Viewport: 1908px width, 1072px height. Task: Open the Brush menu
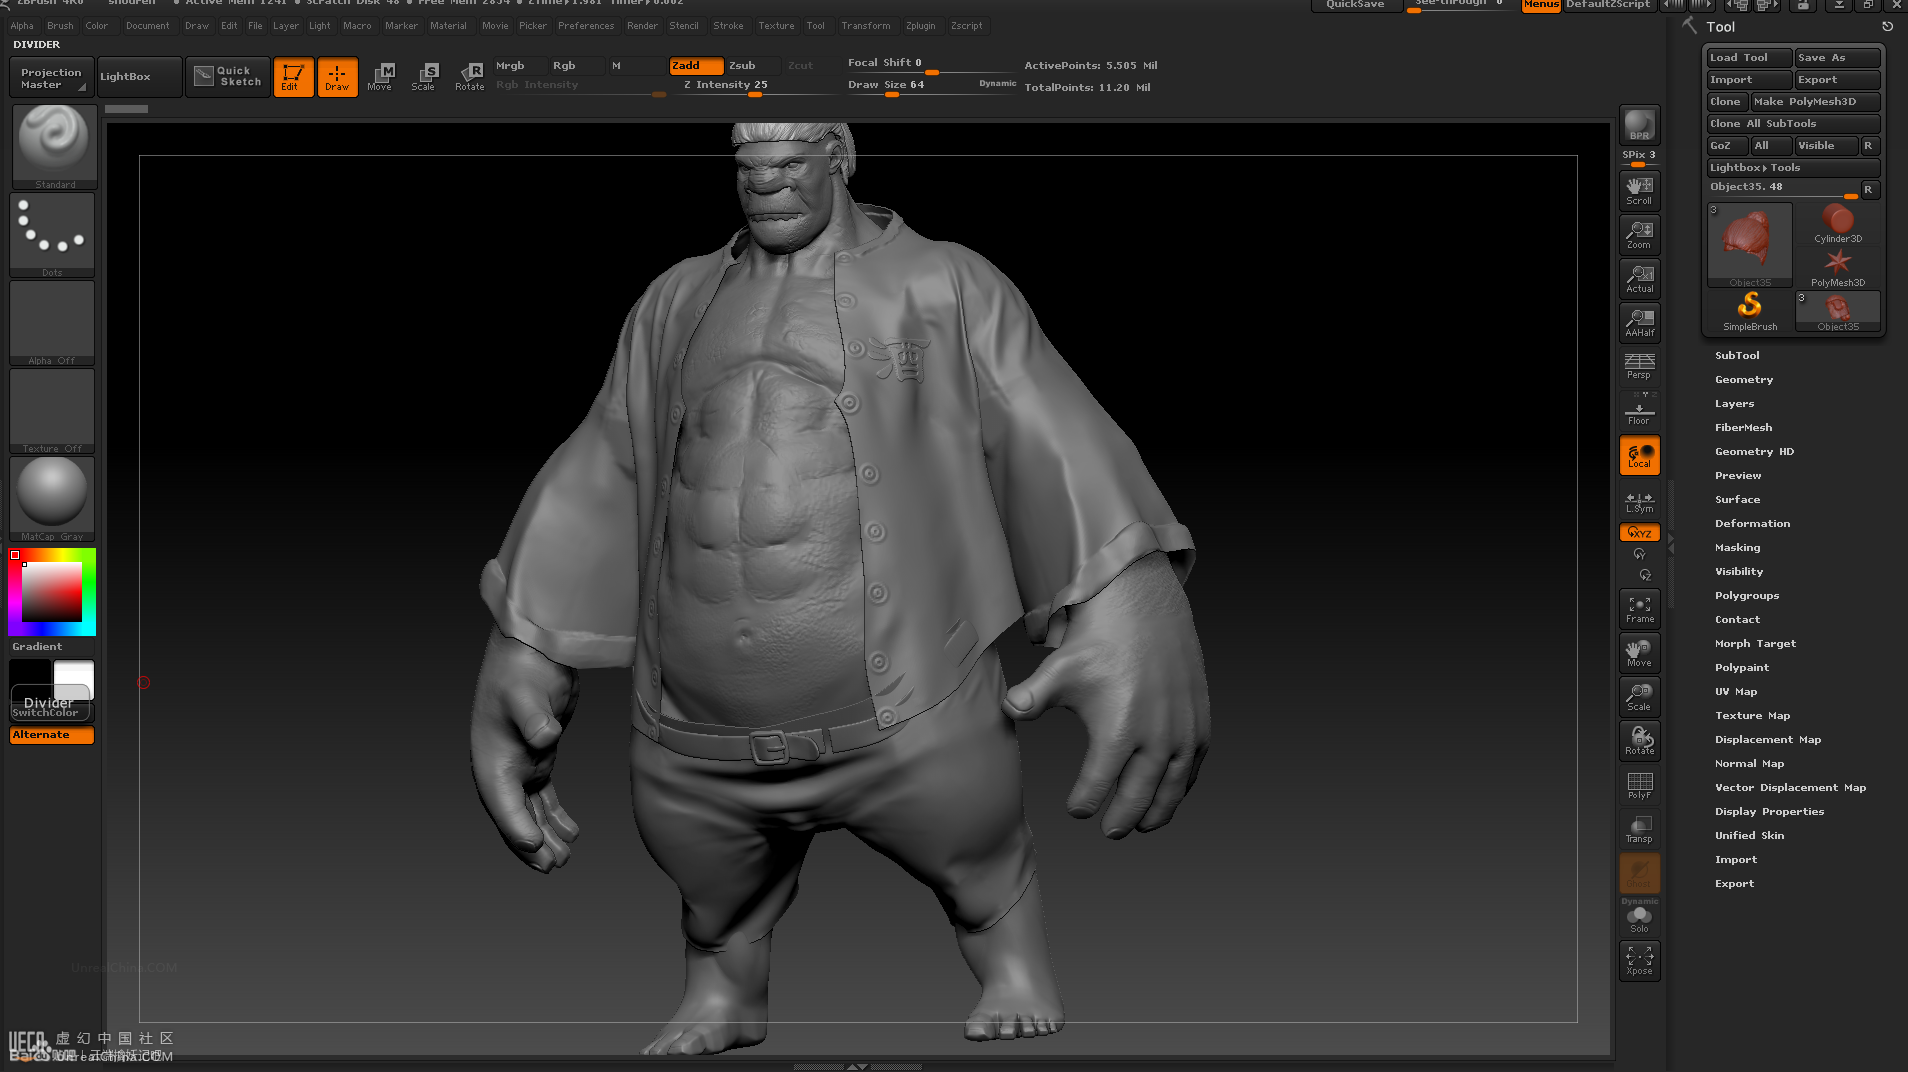(x=60, y=26)
